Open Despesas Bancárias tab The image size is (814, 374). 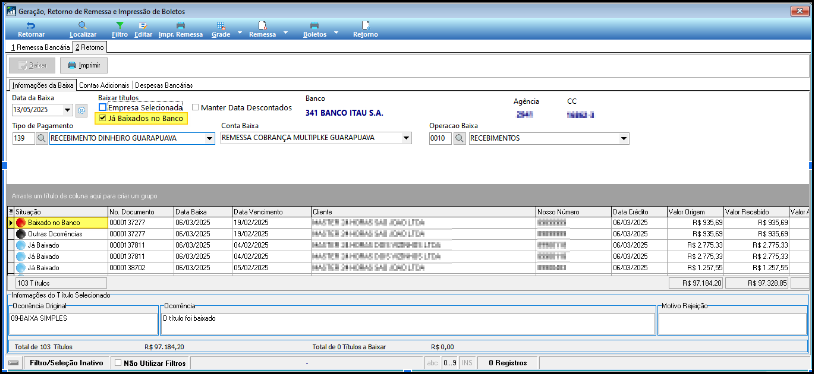pos(164,85)
